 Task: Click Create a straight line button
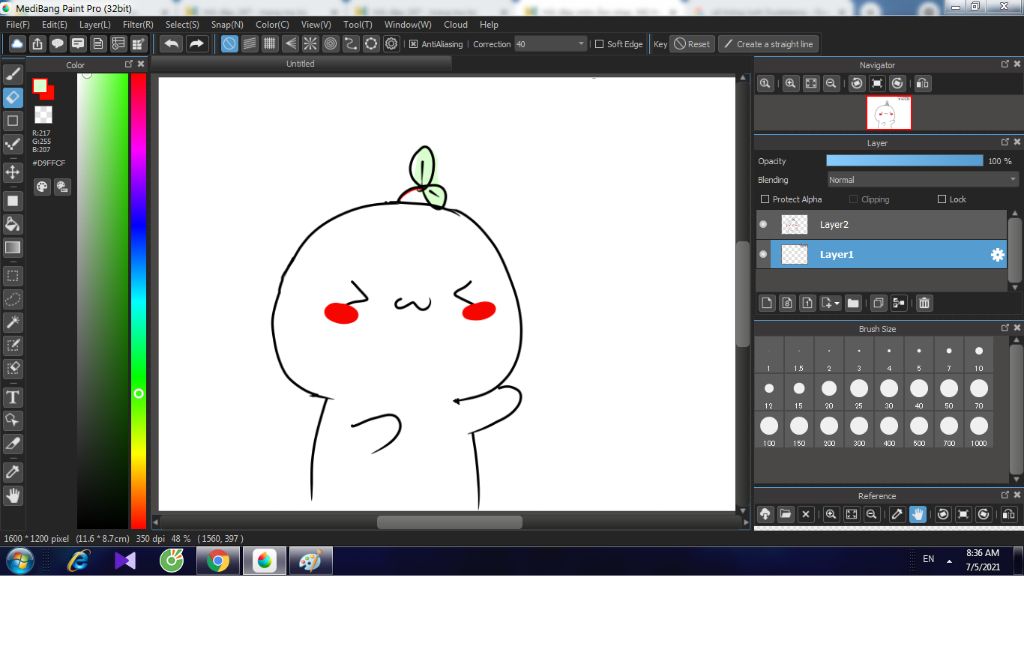tap(769, 44)
